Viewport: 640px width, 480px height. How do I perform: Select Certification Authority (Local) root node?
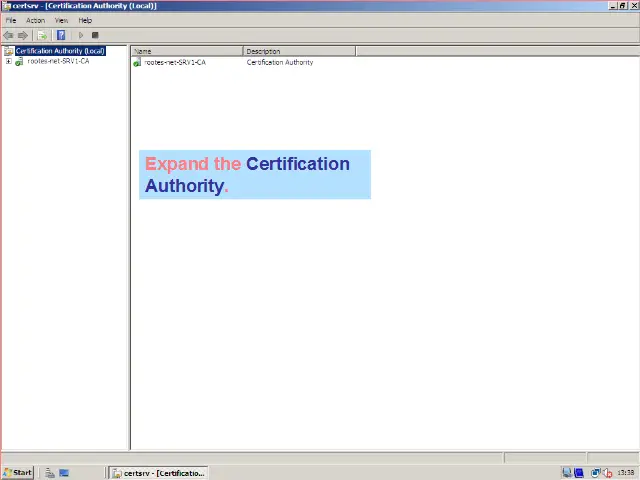pos(59,51)
